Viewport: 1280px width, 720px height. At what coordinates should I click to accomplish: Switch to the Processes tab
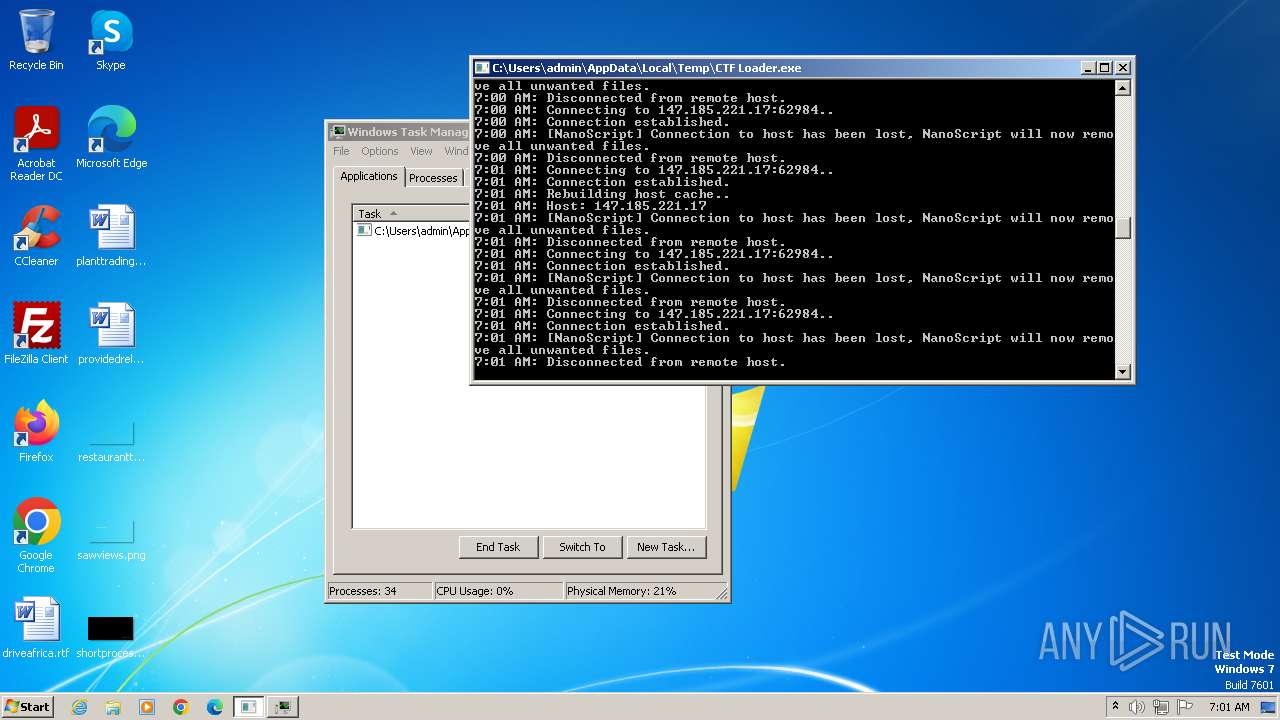(x=433, y=178)
